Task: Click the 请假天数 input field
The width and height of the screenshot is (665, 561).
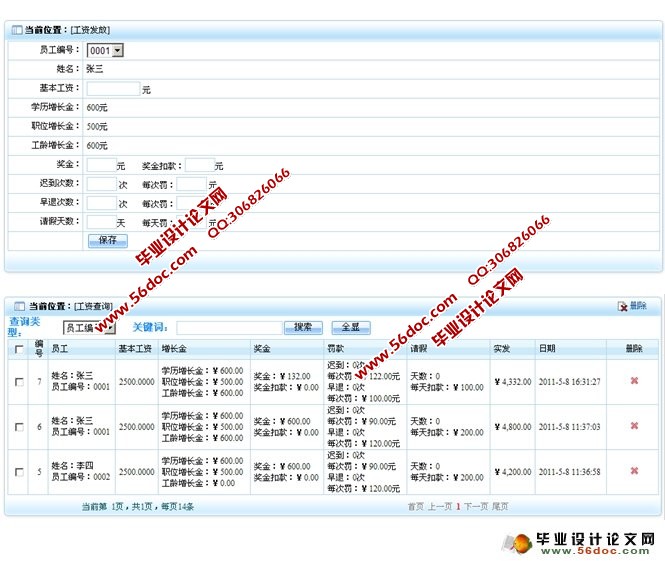Action: (x=102, y=222)
